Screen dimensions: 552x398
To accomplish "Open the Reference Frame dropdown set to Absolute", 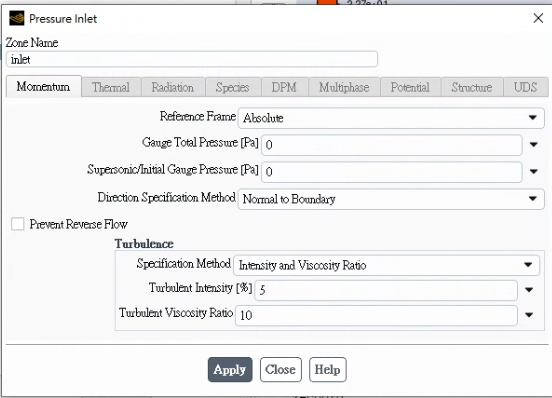I will coord(391,118).
